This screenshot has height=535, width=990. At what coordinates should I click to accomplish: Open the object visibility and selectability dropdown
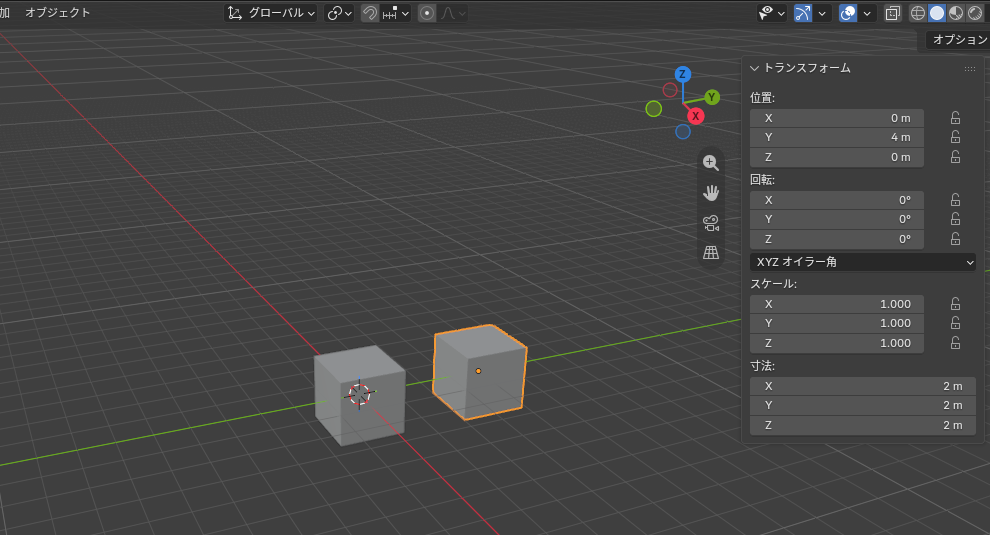coord(772,13)
